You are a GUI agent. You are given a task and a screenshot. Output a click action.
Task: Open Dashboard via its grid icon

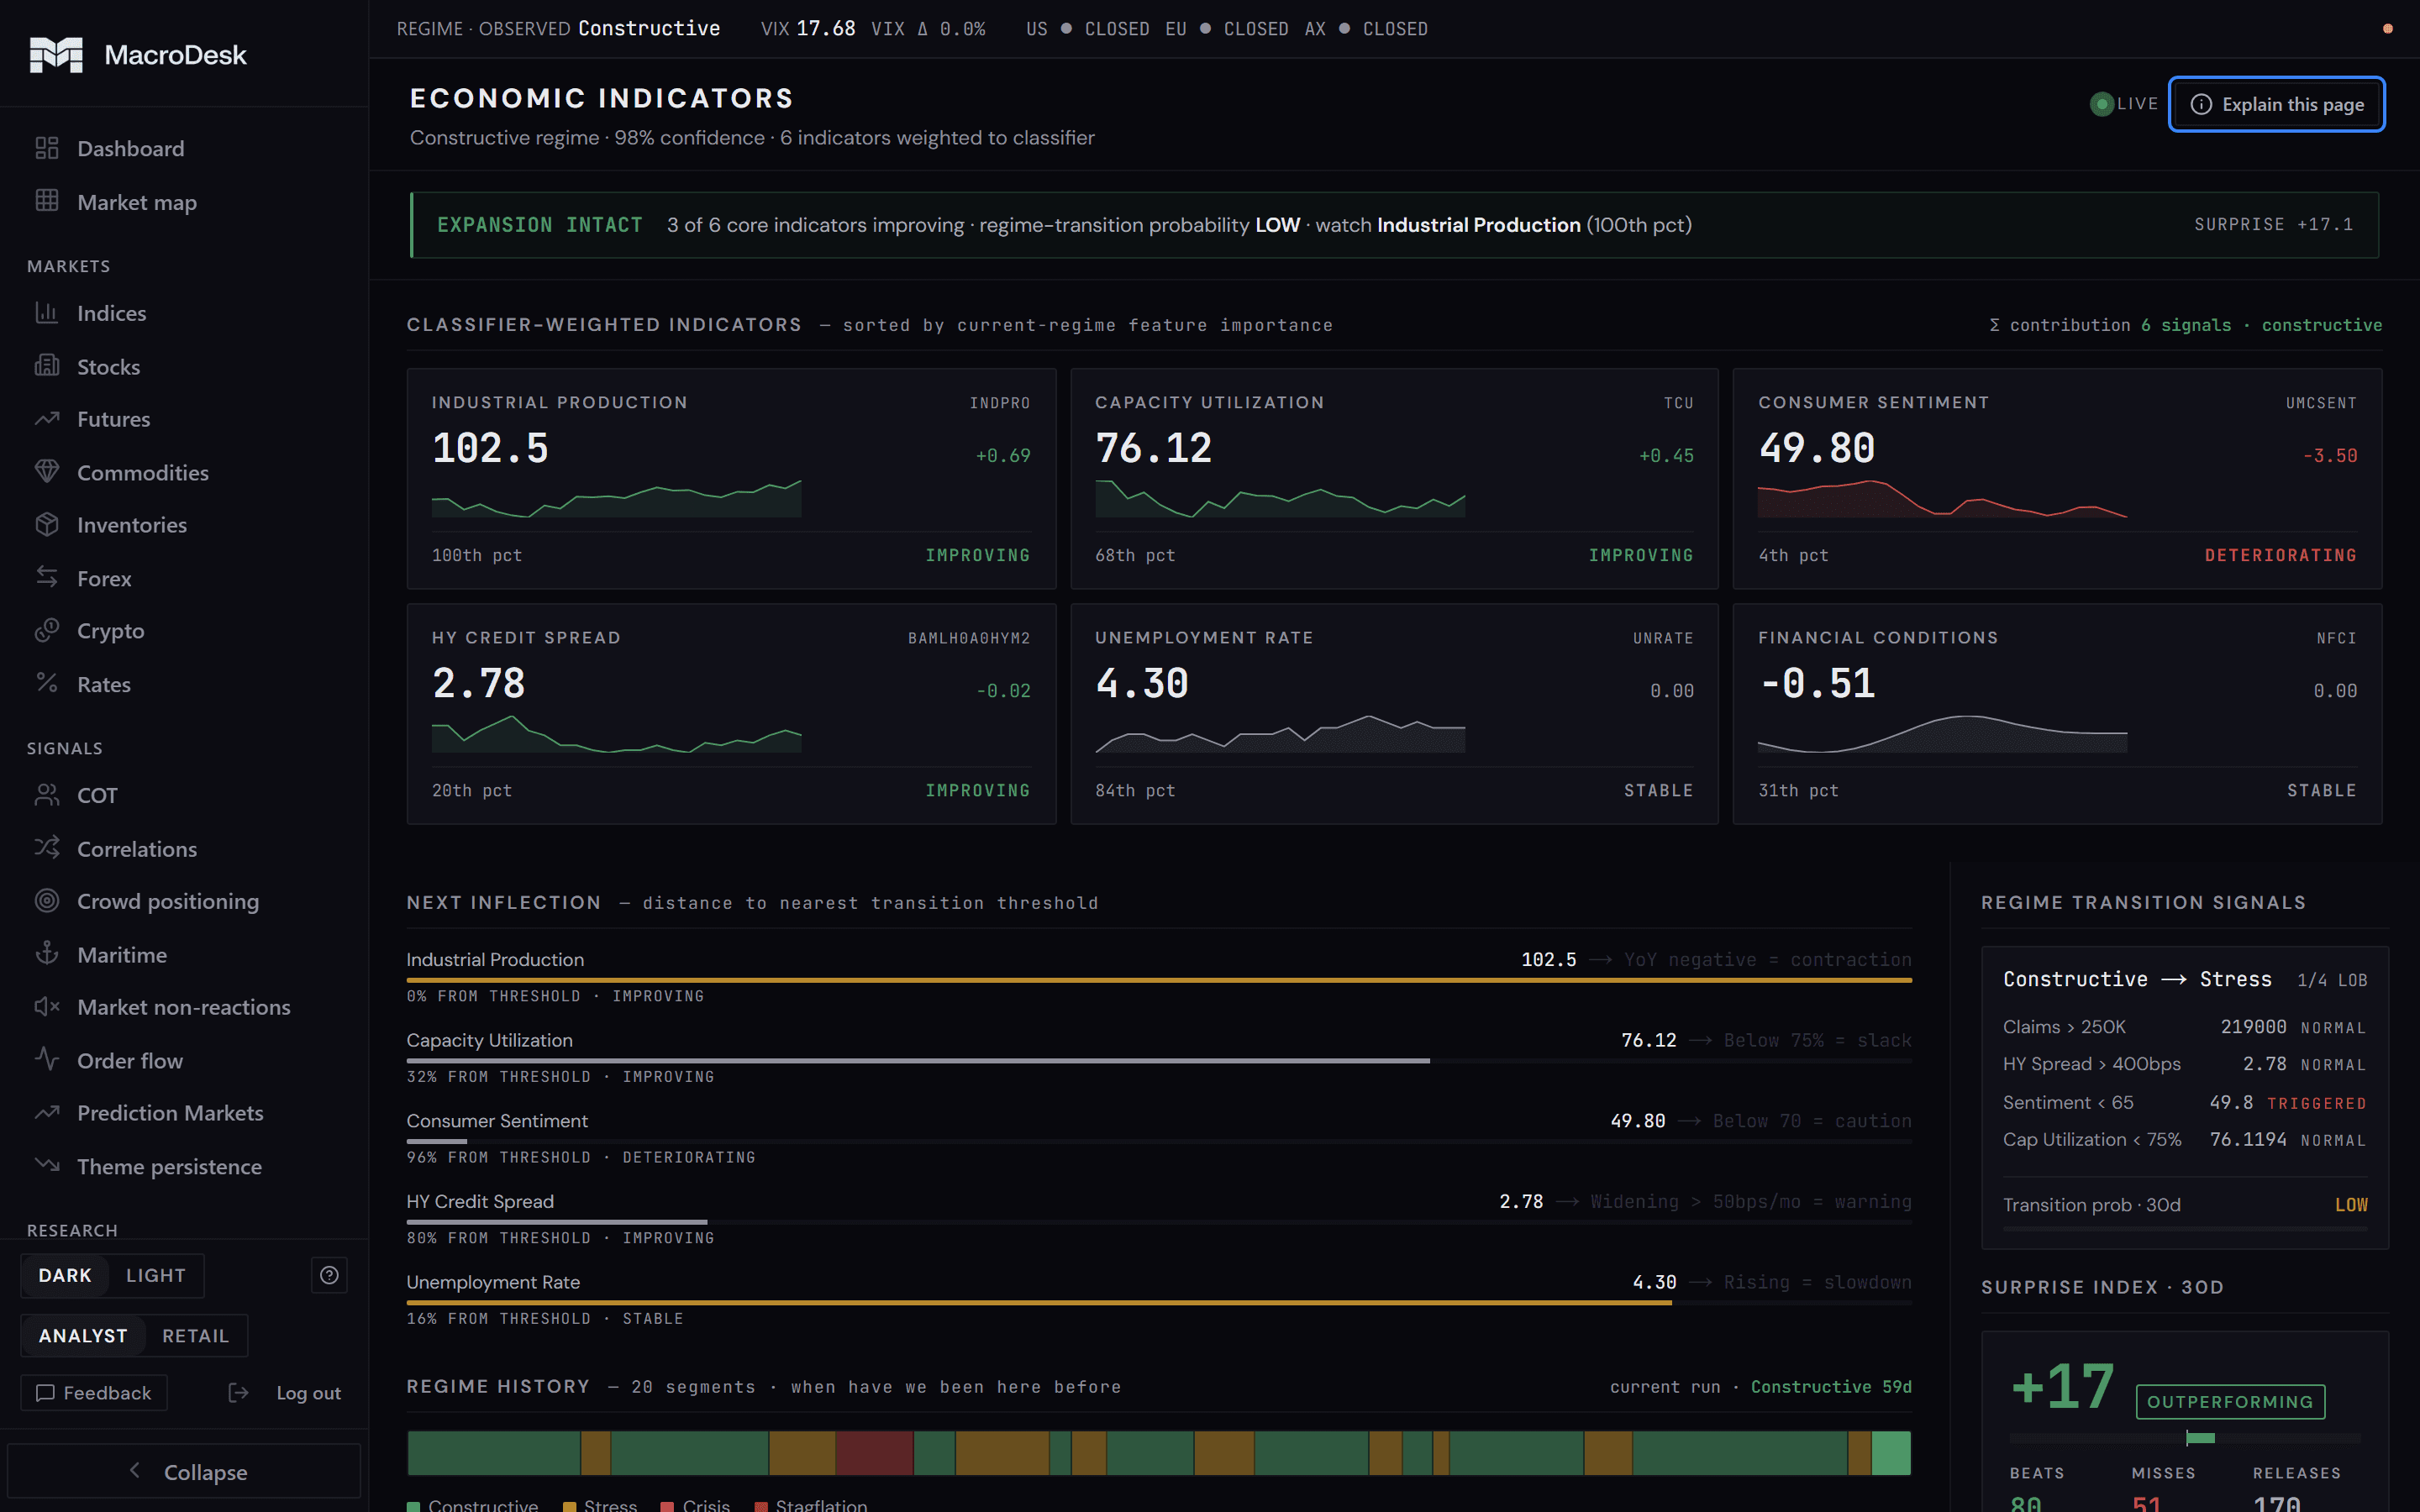tap(47, 148)
